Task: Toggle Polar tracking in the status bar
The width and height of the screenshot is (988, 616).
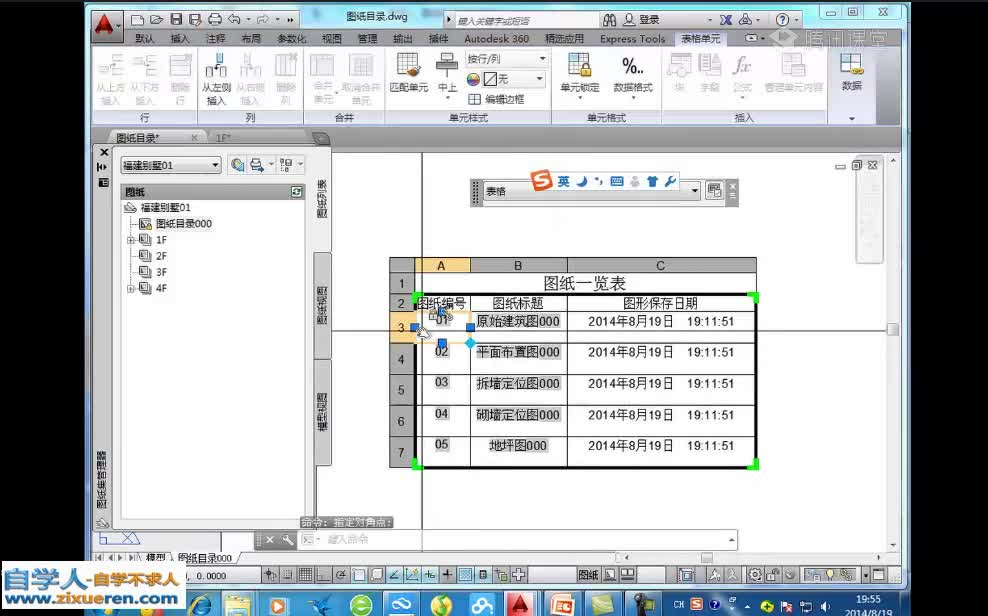Action: [x=341, y=574]
